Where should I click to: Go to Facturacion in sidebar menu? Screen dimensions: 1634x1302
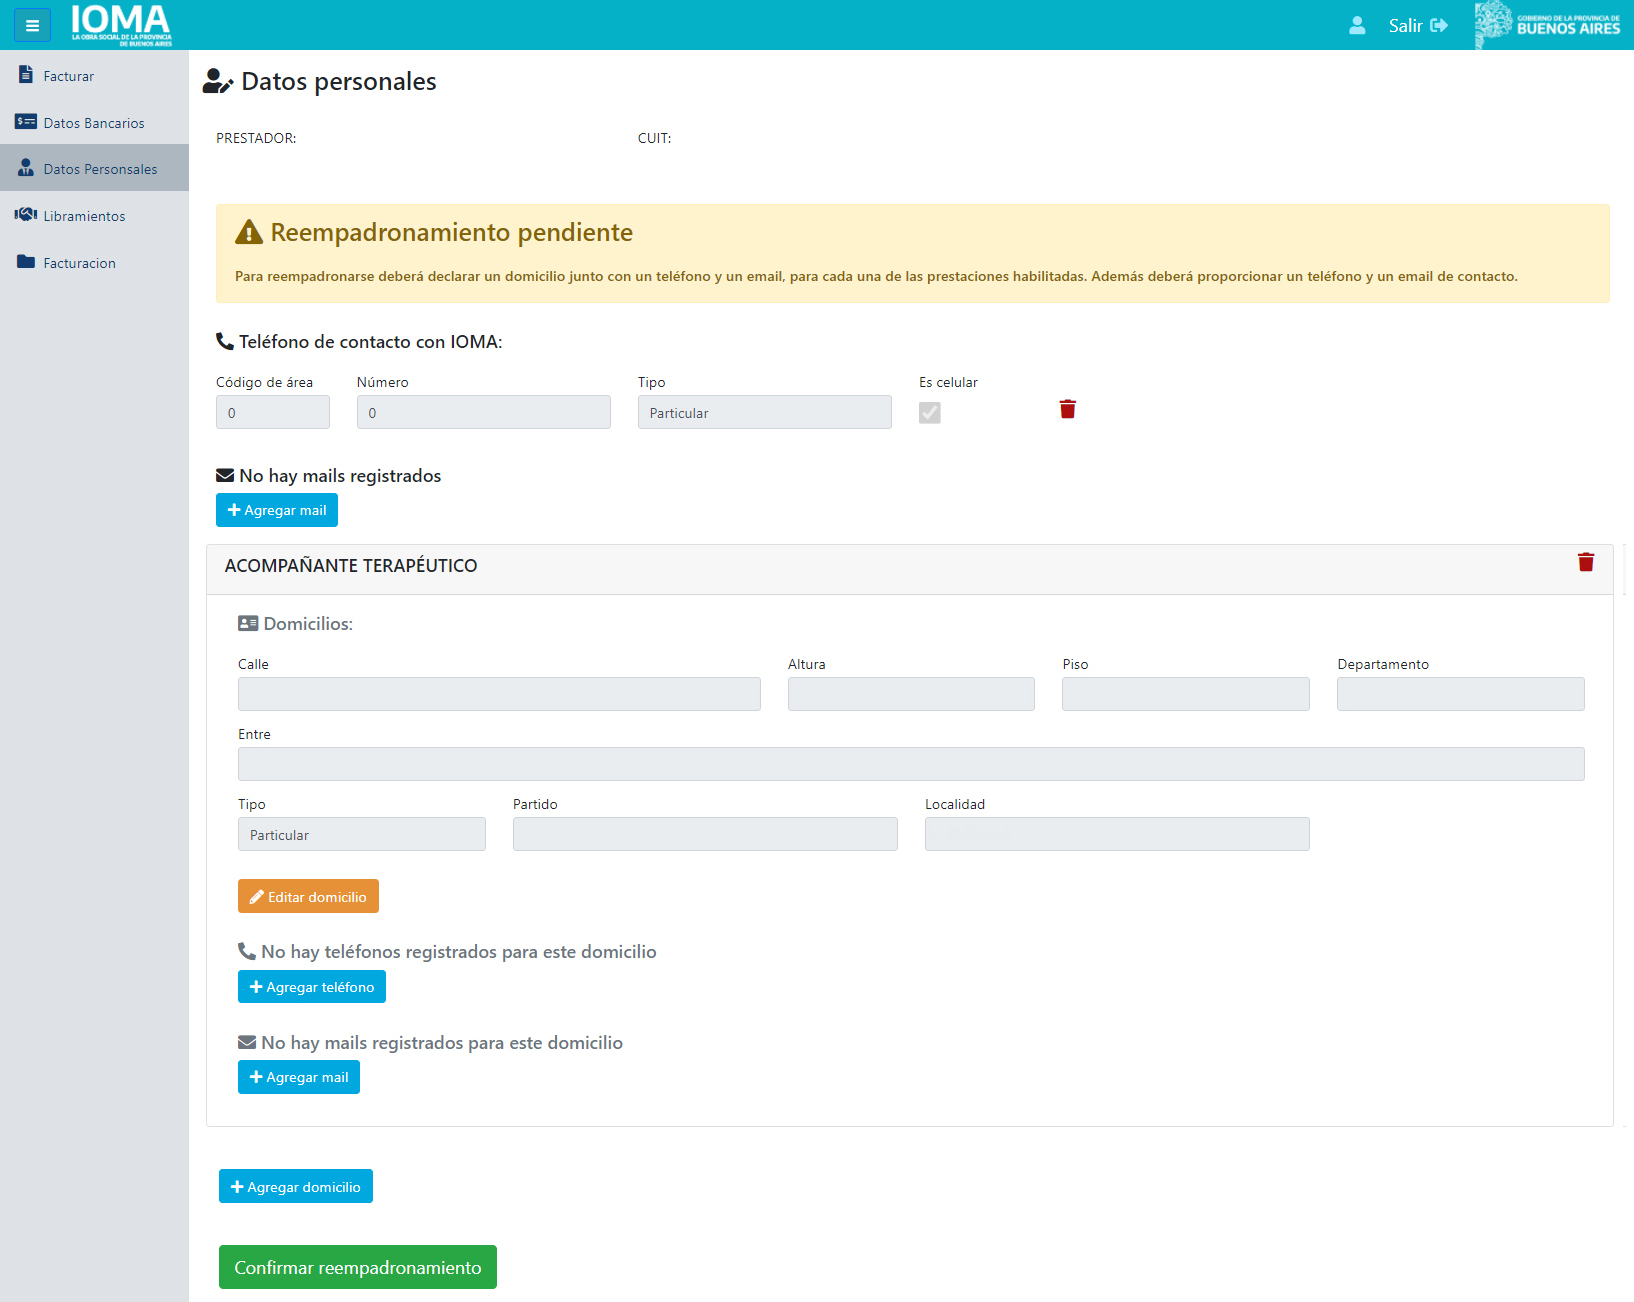tap(80, 263)
